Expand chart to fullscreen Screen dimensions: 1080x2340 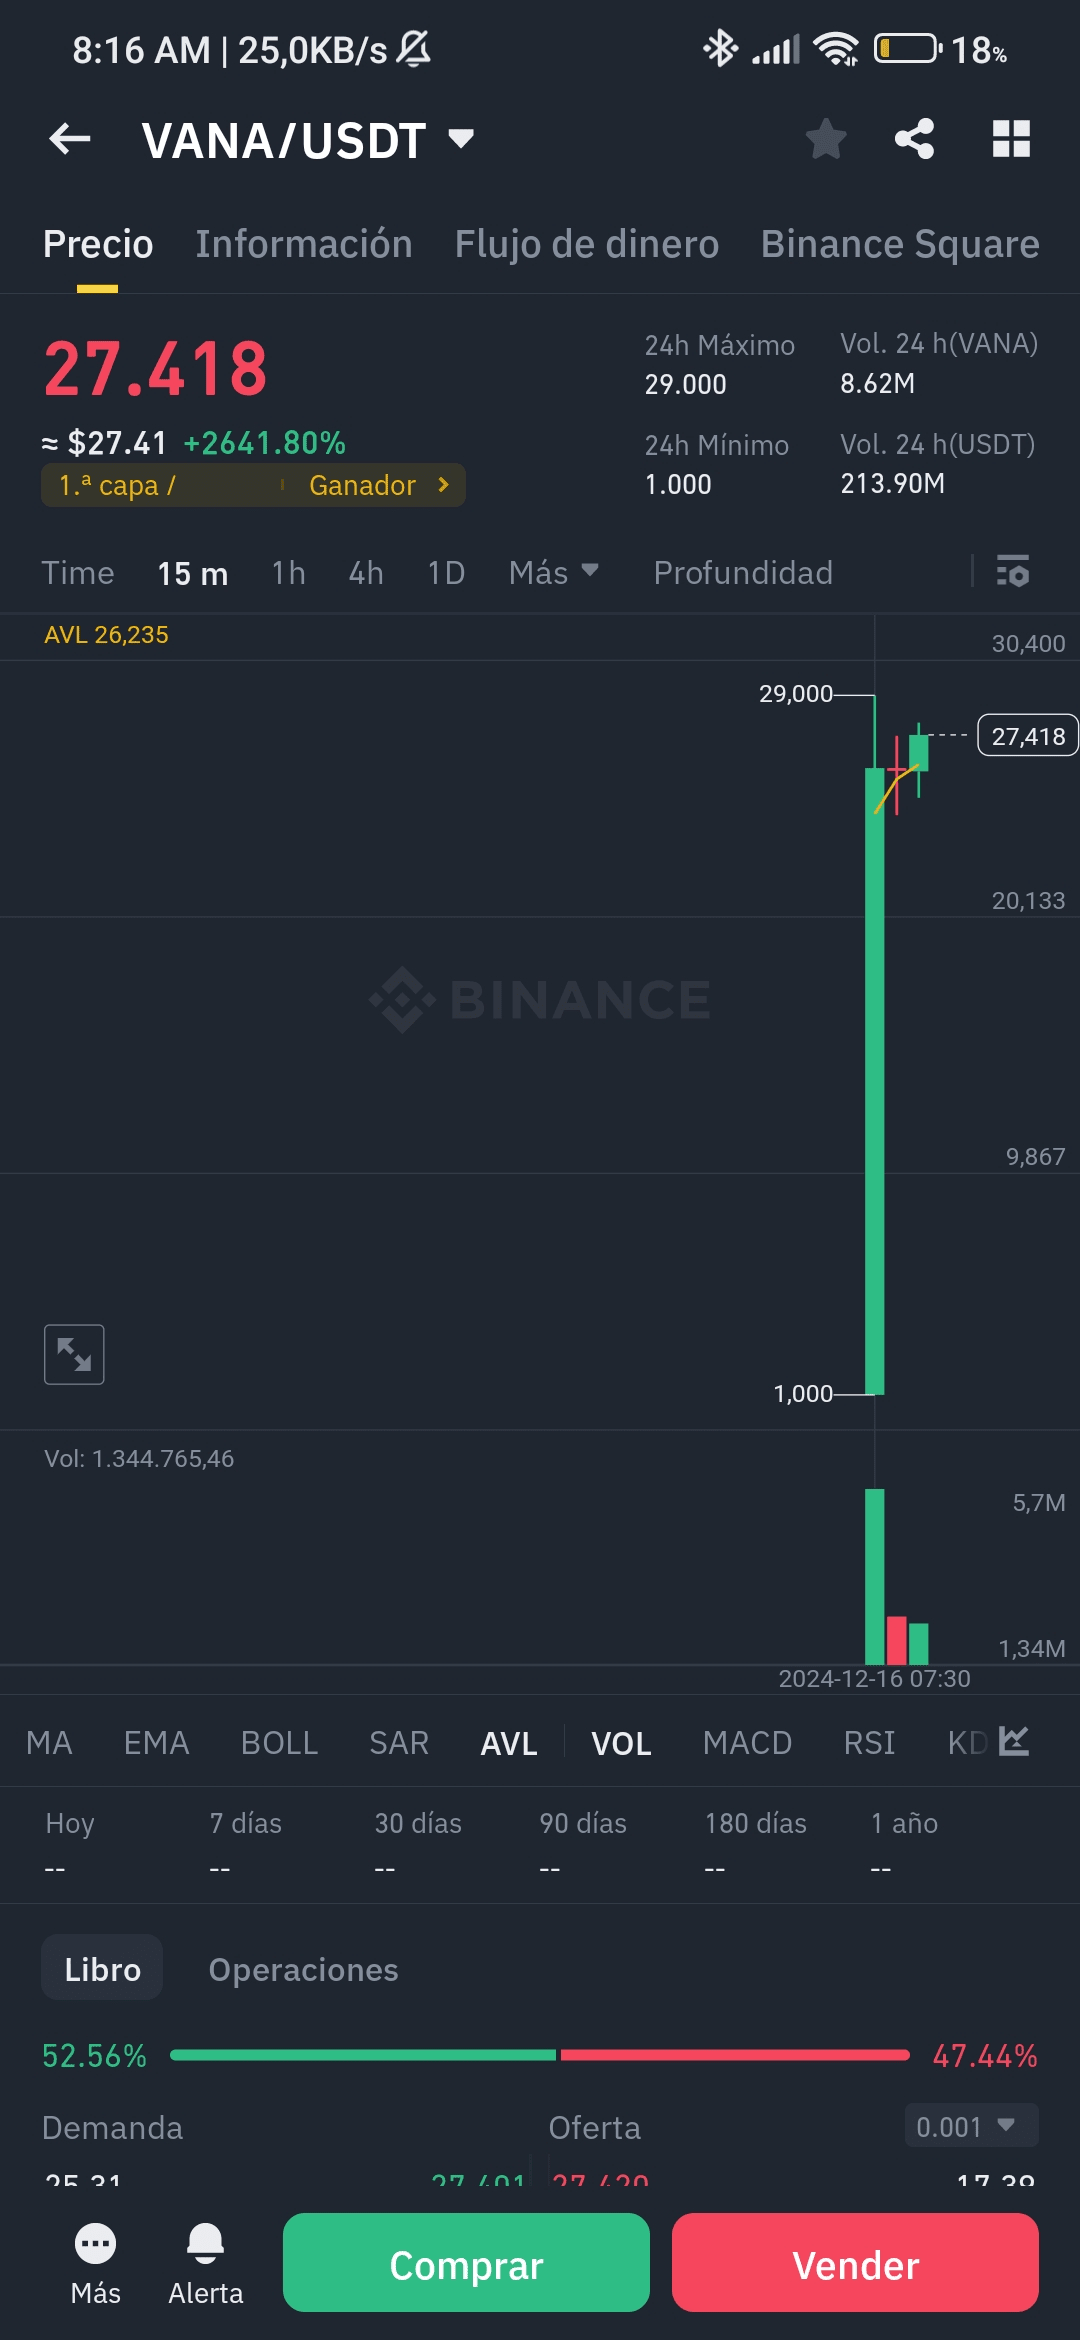pyautogui.click(x=74, y=1354)
